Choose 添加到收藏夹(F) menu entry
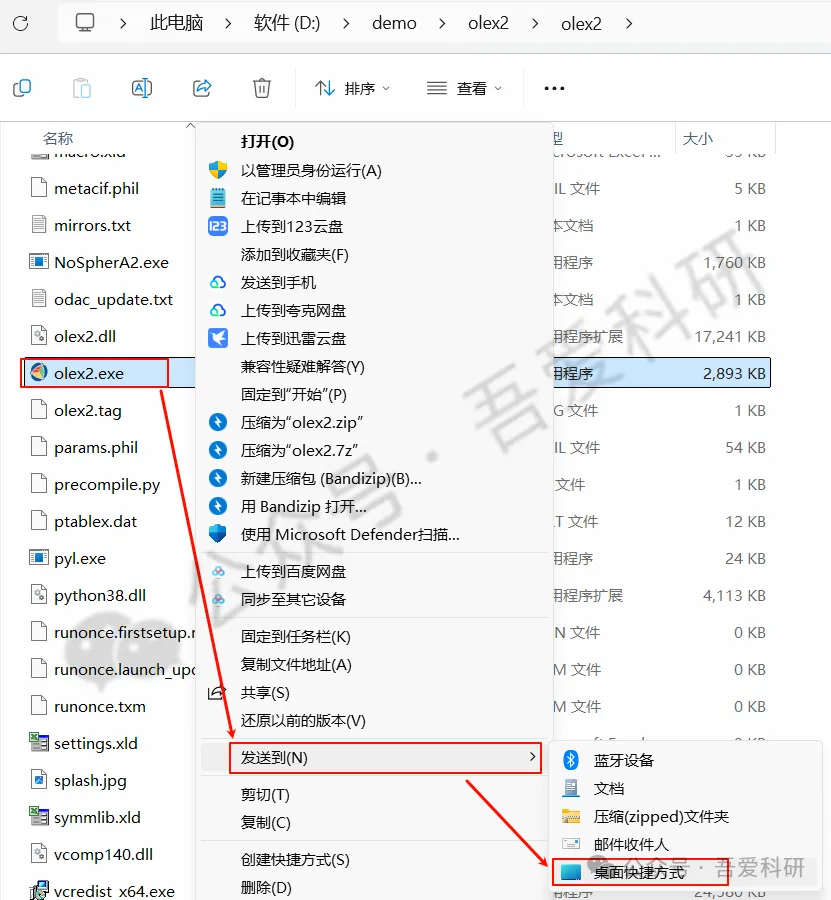This screenshot has height=900, width=831. [x=294, y=254]
